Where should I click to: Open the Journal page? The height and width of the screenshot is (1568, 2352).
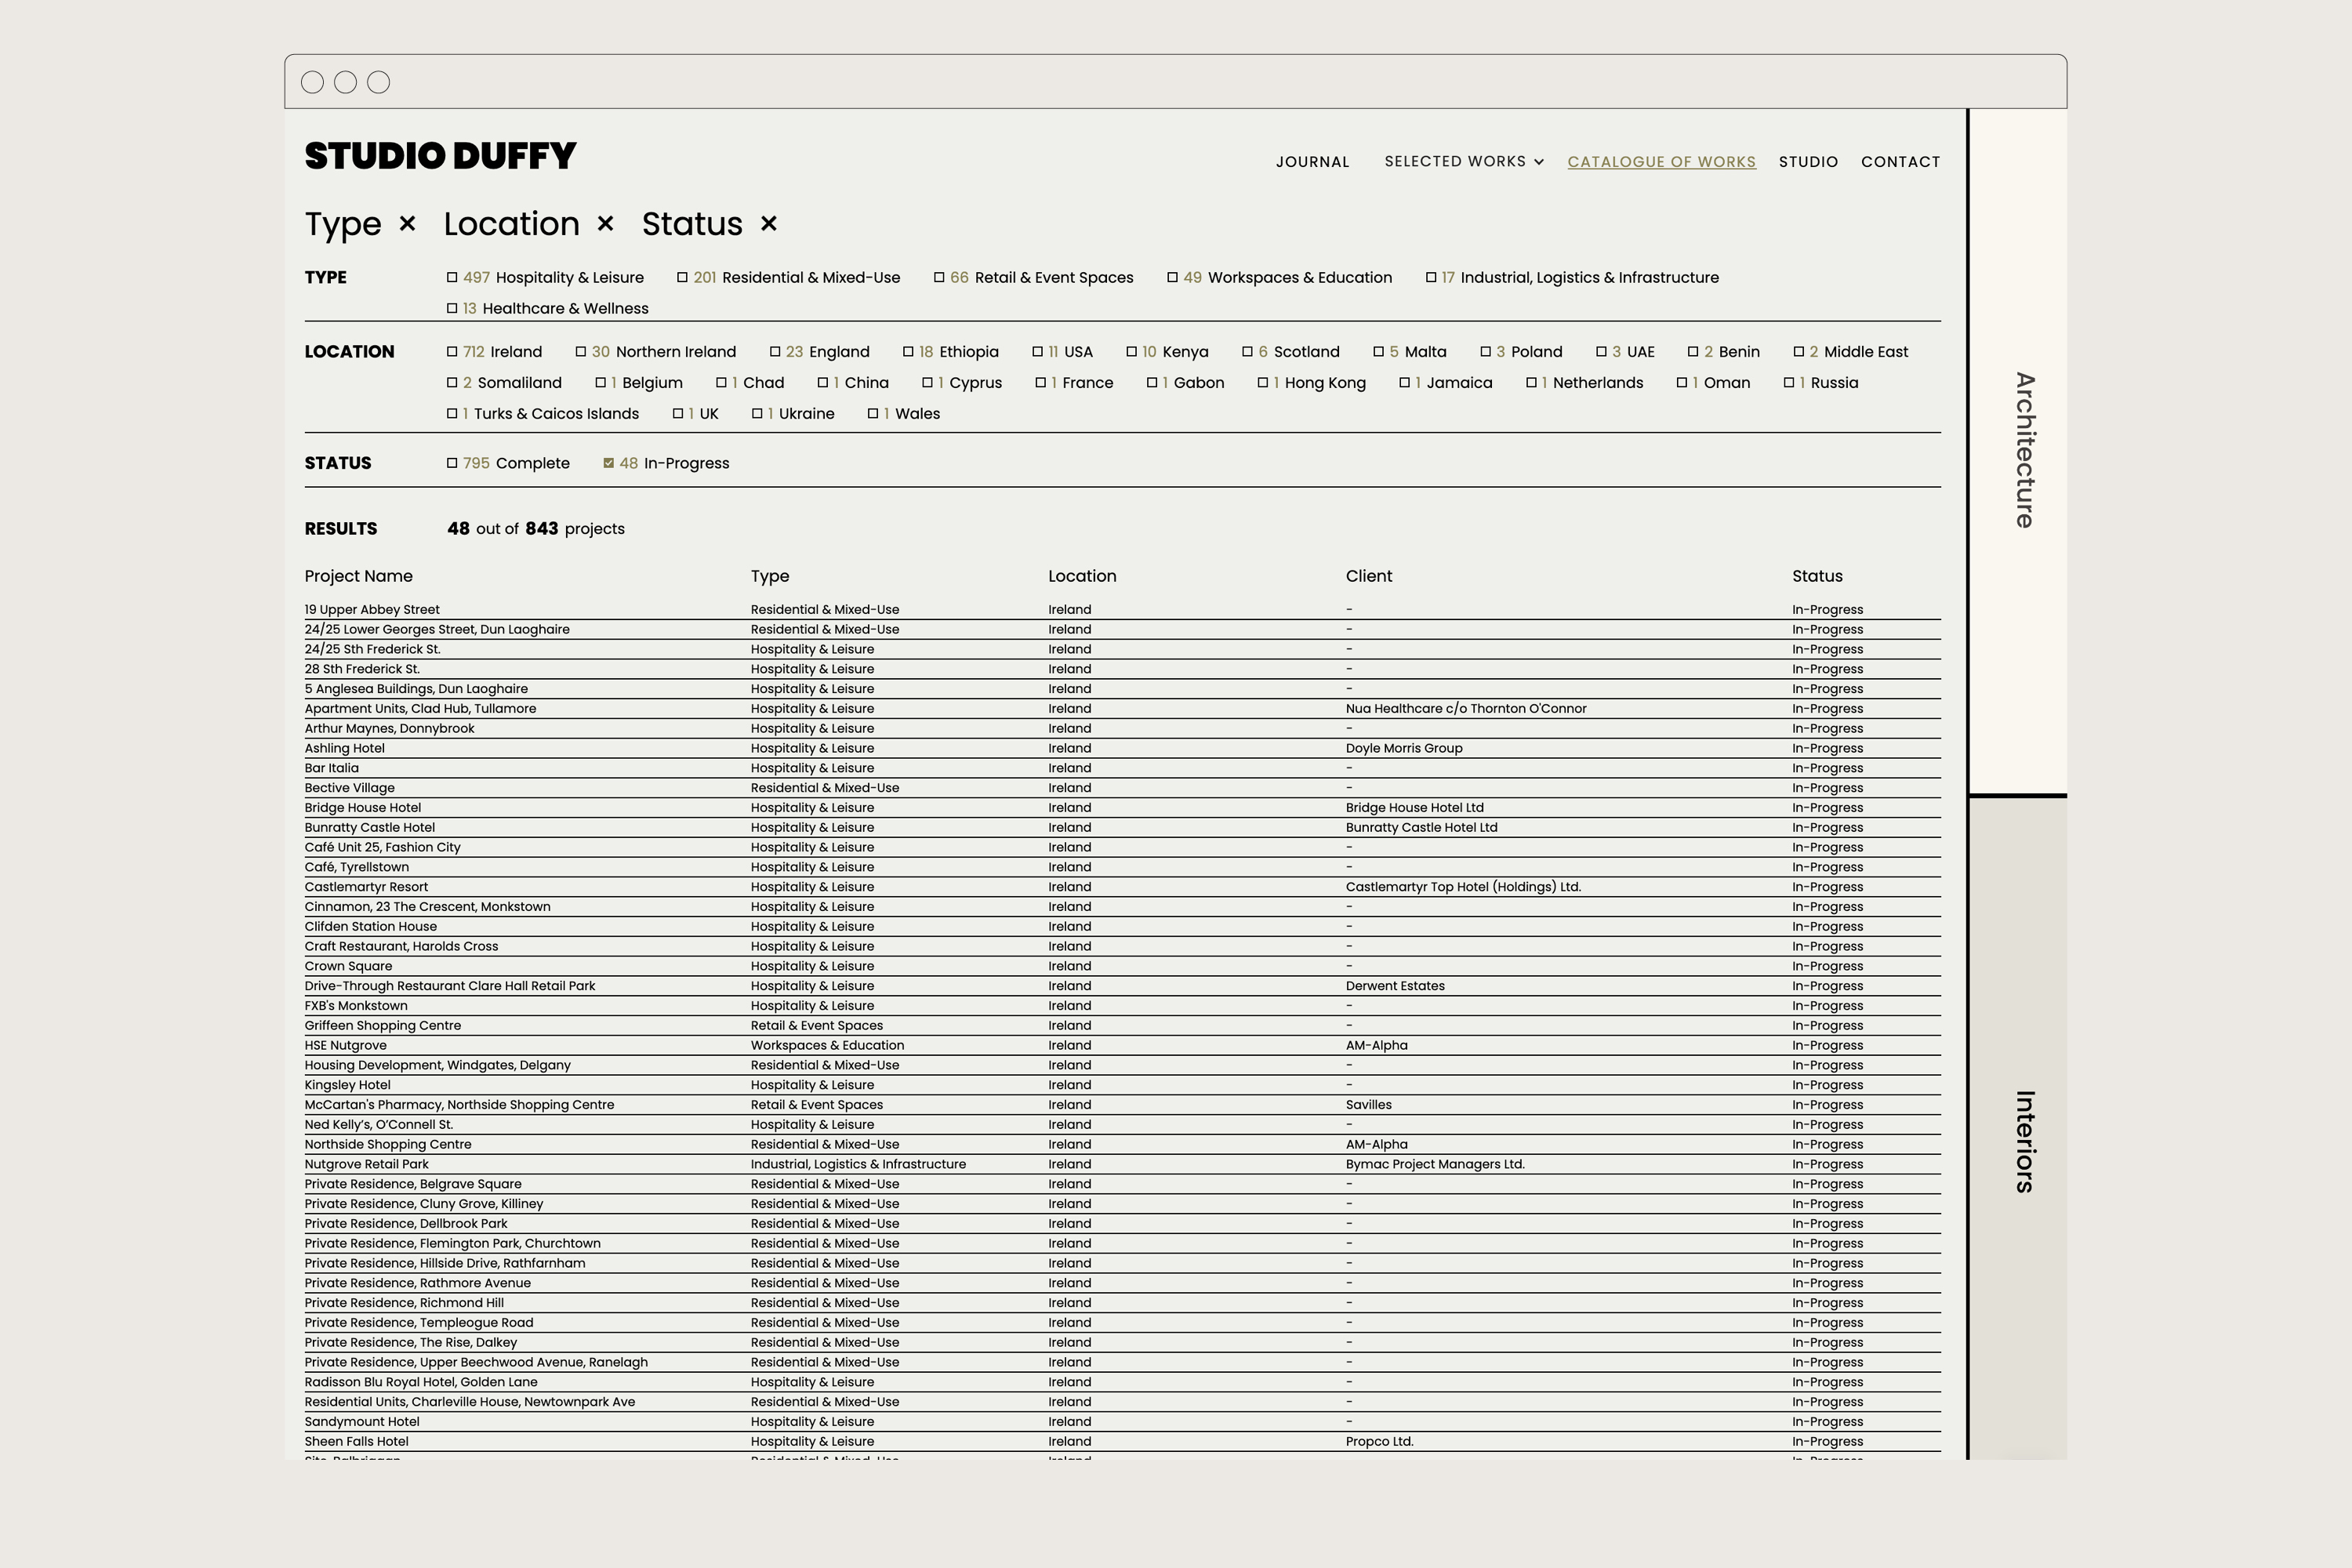coord(1312,162)
